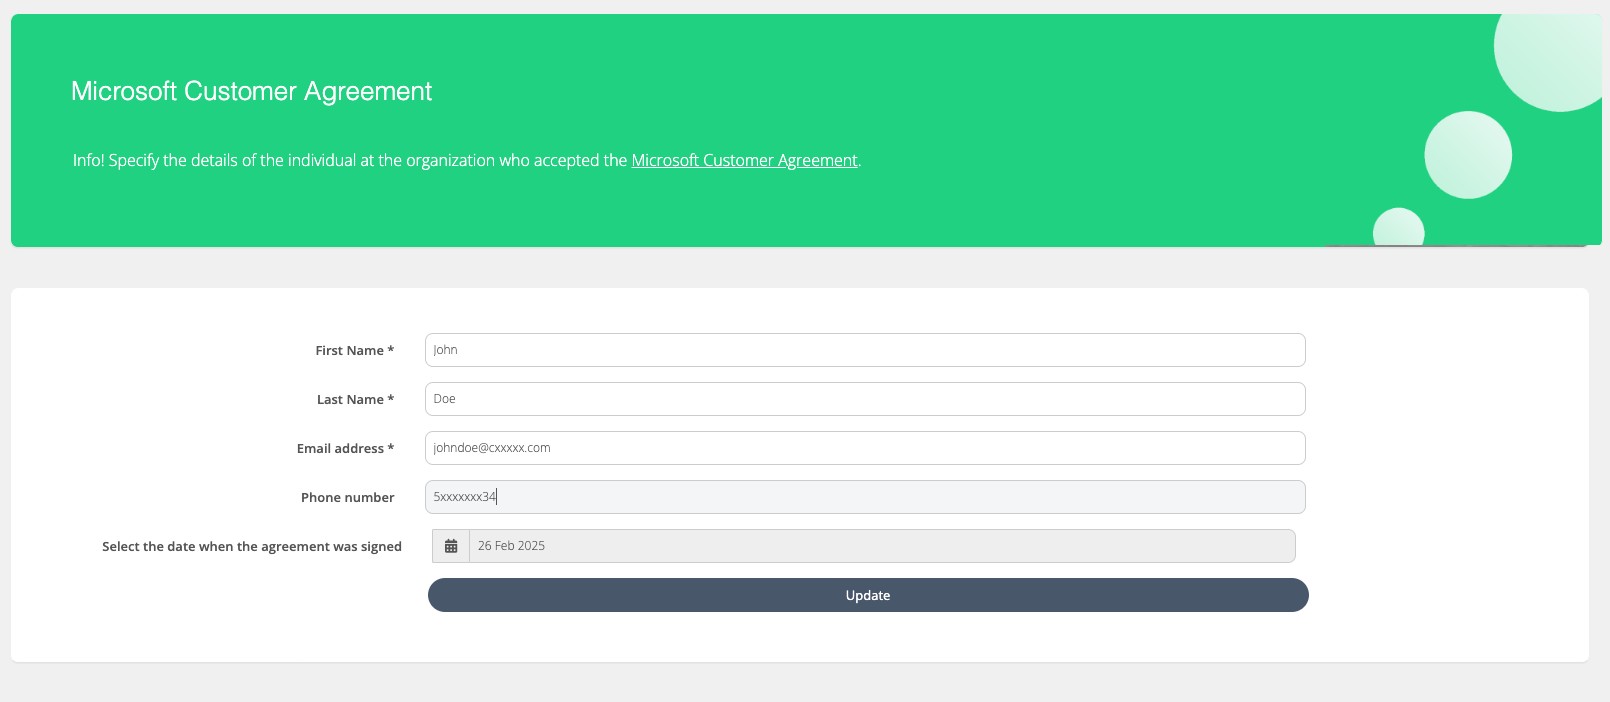Image resolution: width=1610 pixels, height=702 pixels.
Task: Click the First Name label
Action: 349,351
